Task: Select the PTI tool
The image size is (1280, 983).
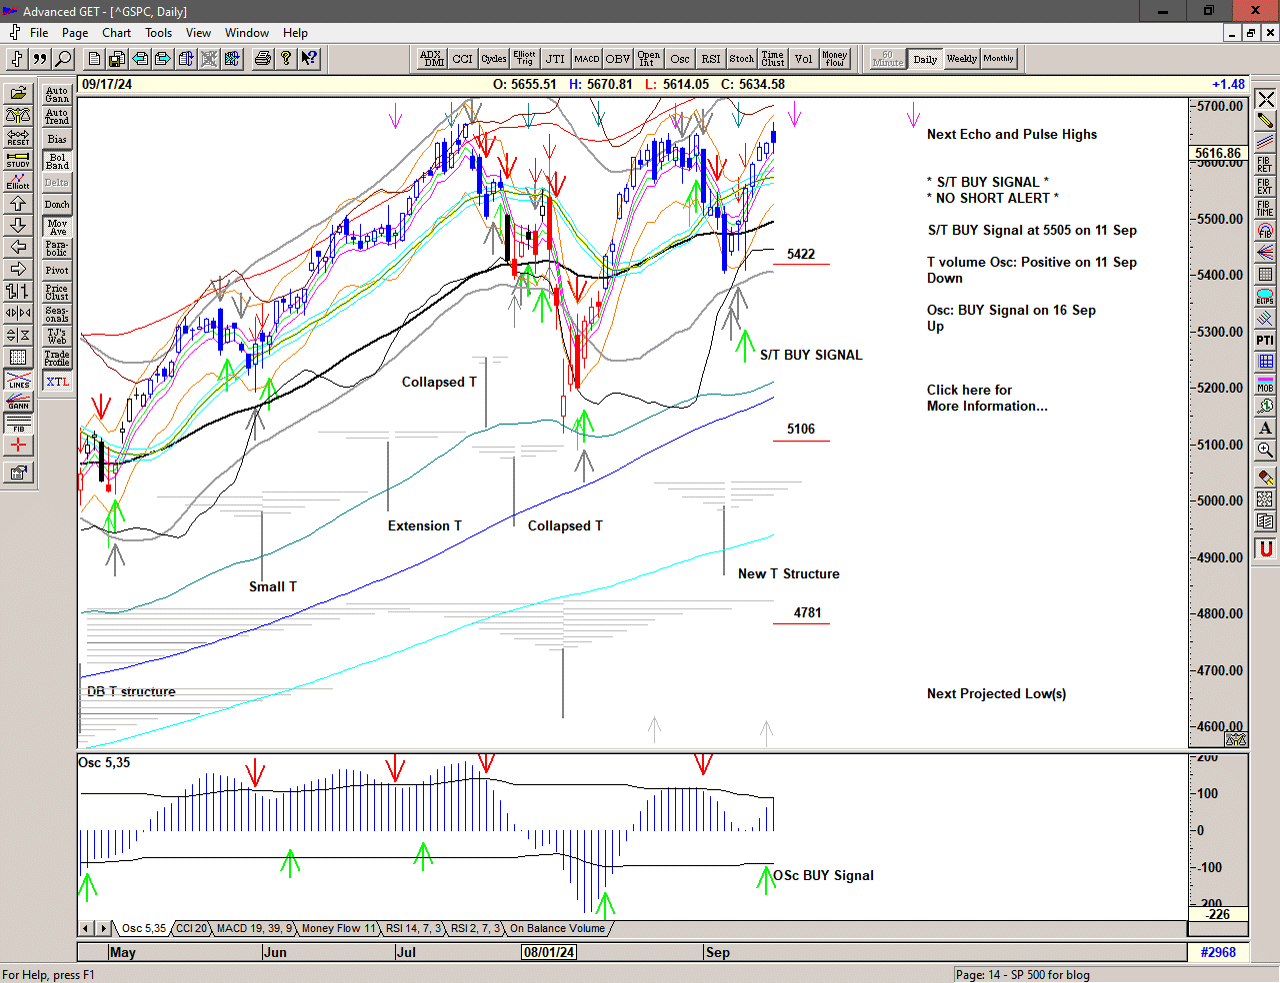Action: 1265,341
